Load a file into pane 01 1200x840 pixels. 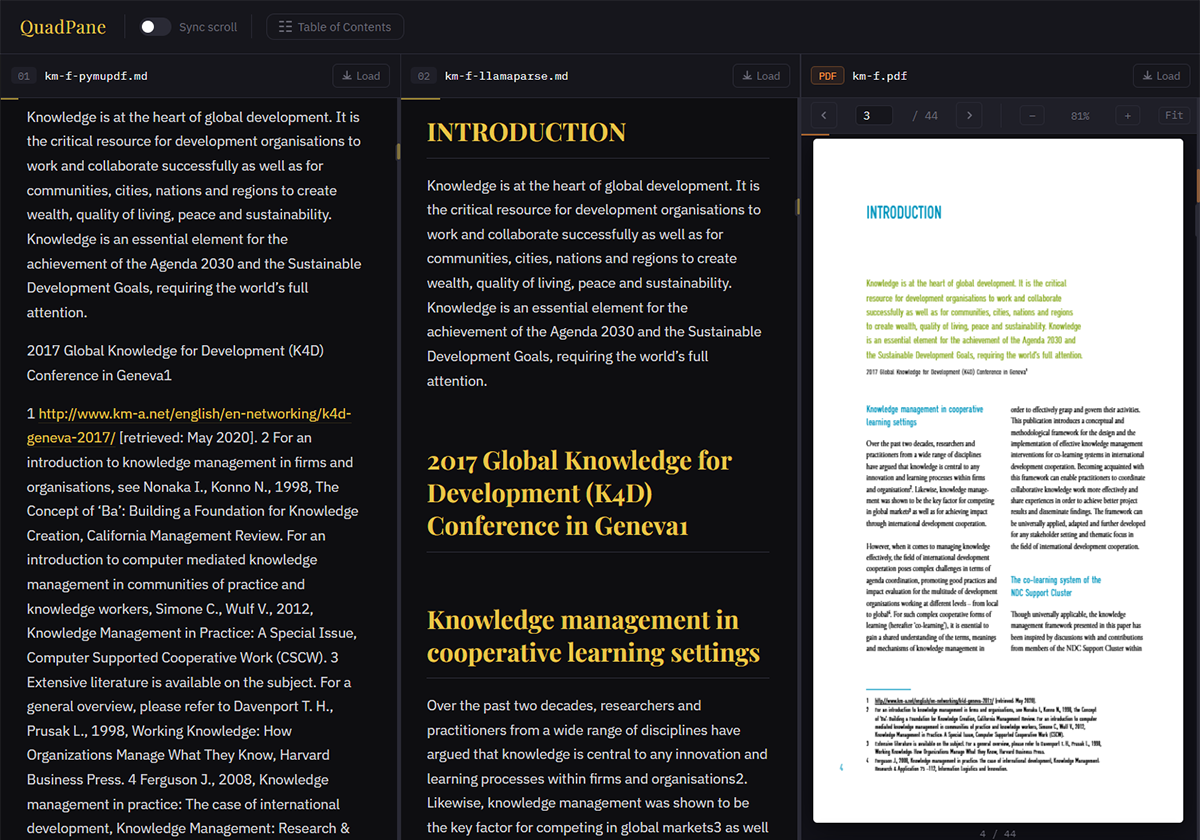coord(361,76)
